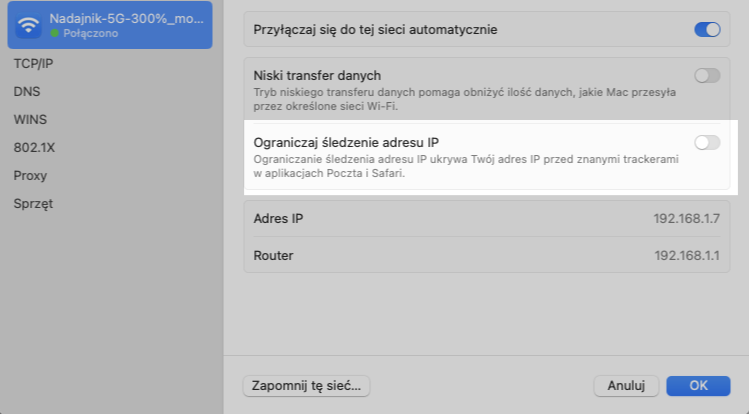Click the Ograniczaj śledzenie adresu IP label
Image resolution: width=749 pixels, height=414 pixels.
point(346,142)
